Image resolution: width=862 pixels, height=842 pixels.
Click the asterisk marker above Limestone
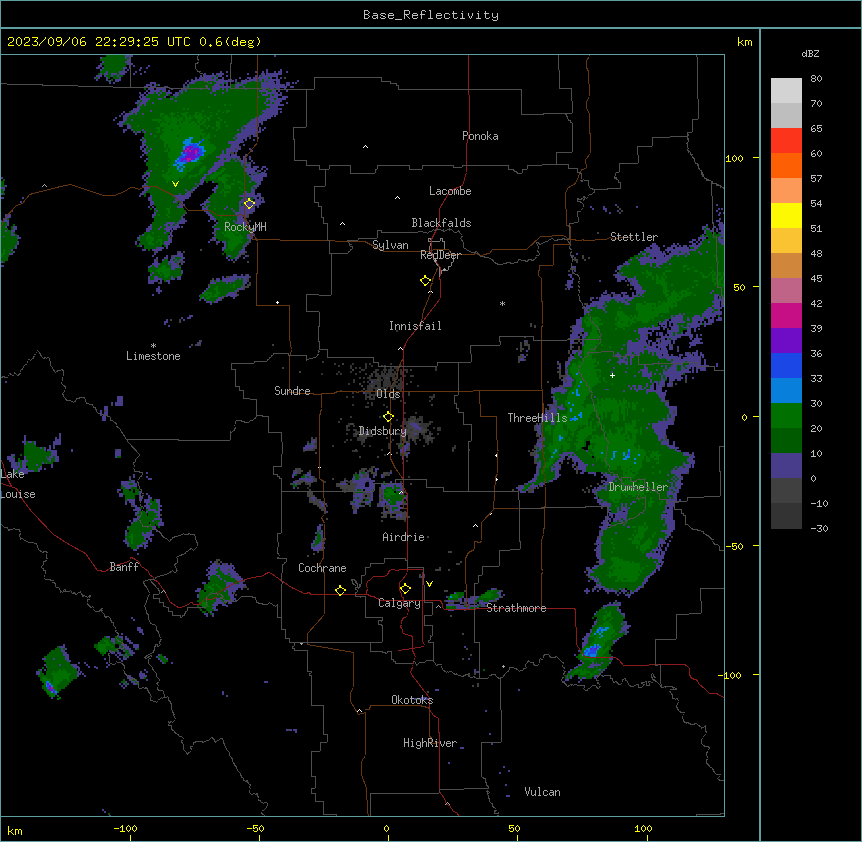(x=153, y=346)
